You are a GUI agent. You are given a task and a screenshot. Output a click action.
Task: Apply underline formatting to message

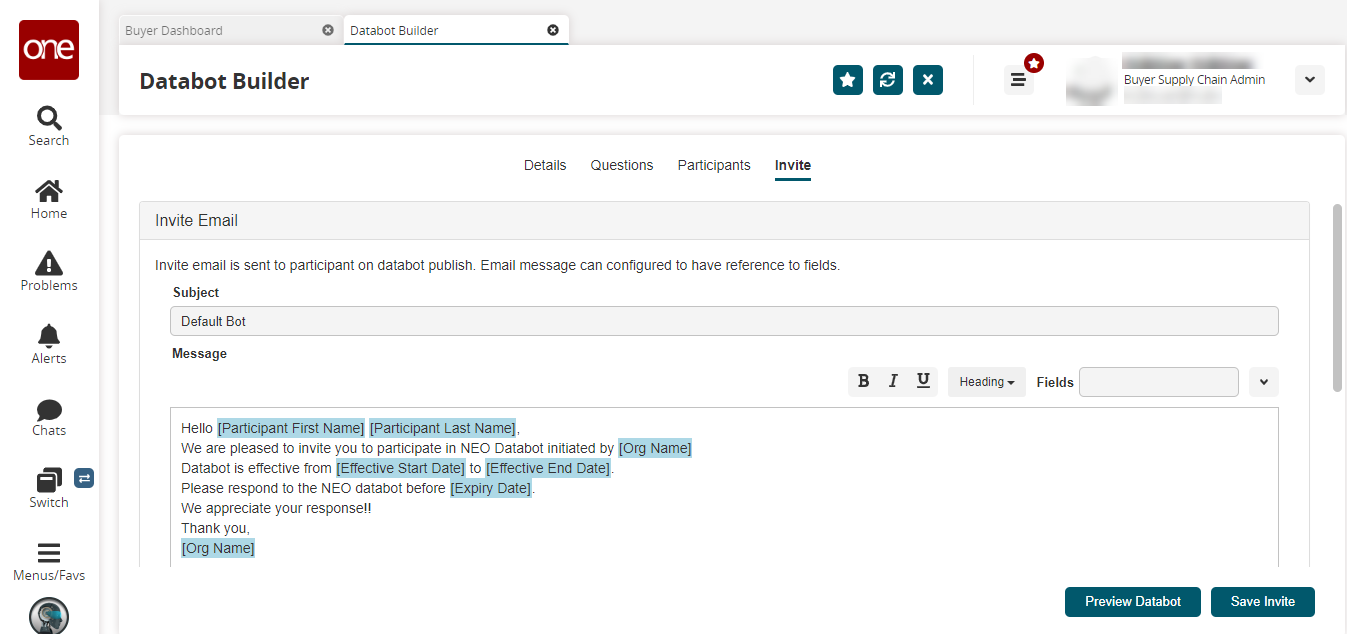point(923,381)
